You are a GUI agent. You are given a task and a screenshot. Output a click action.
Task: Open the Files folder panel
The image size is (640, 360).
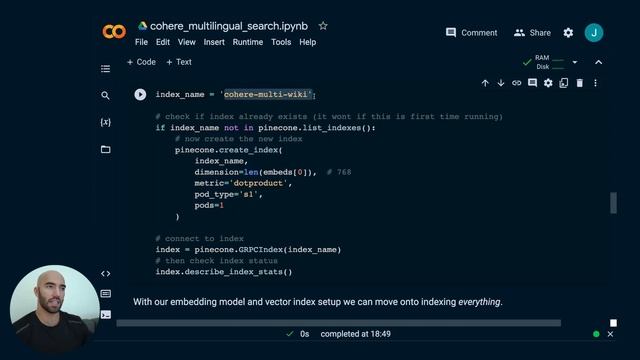pyautogui.click(x=105, y=149)
